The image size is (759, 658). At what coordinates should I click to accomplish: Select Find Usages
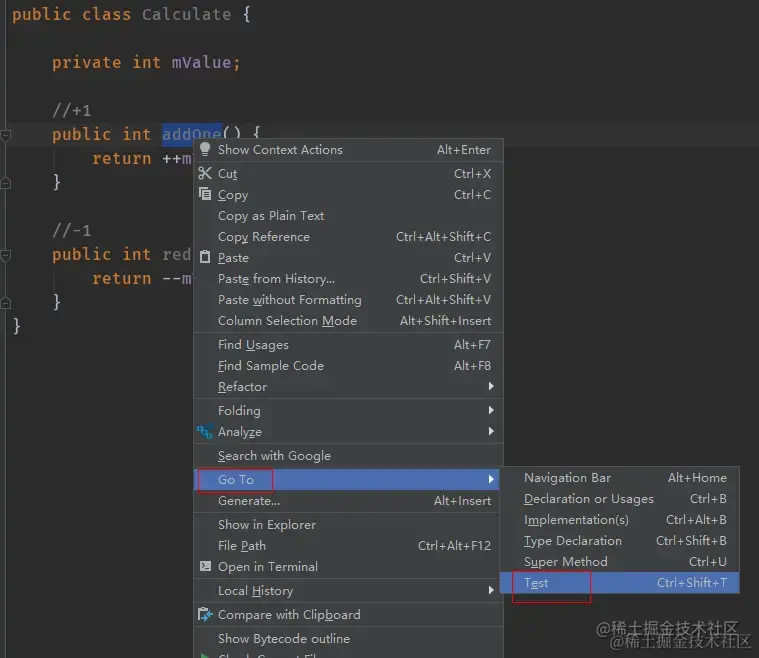(x=349, y=344)
